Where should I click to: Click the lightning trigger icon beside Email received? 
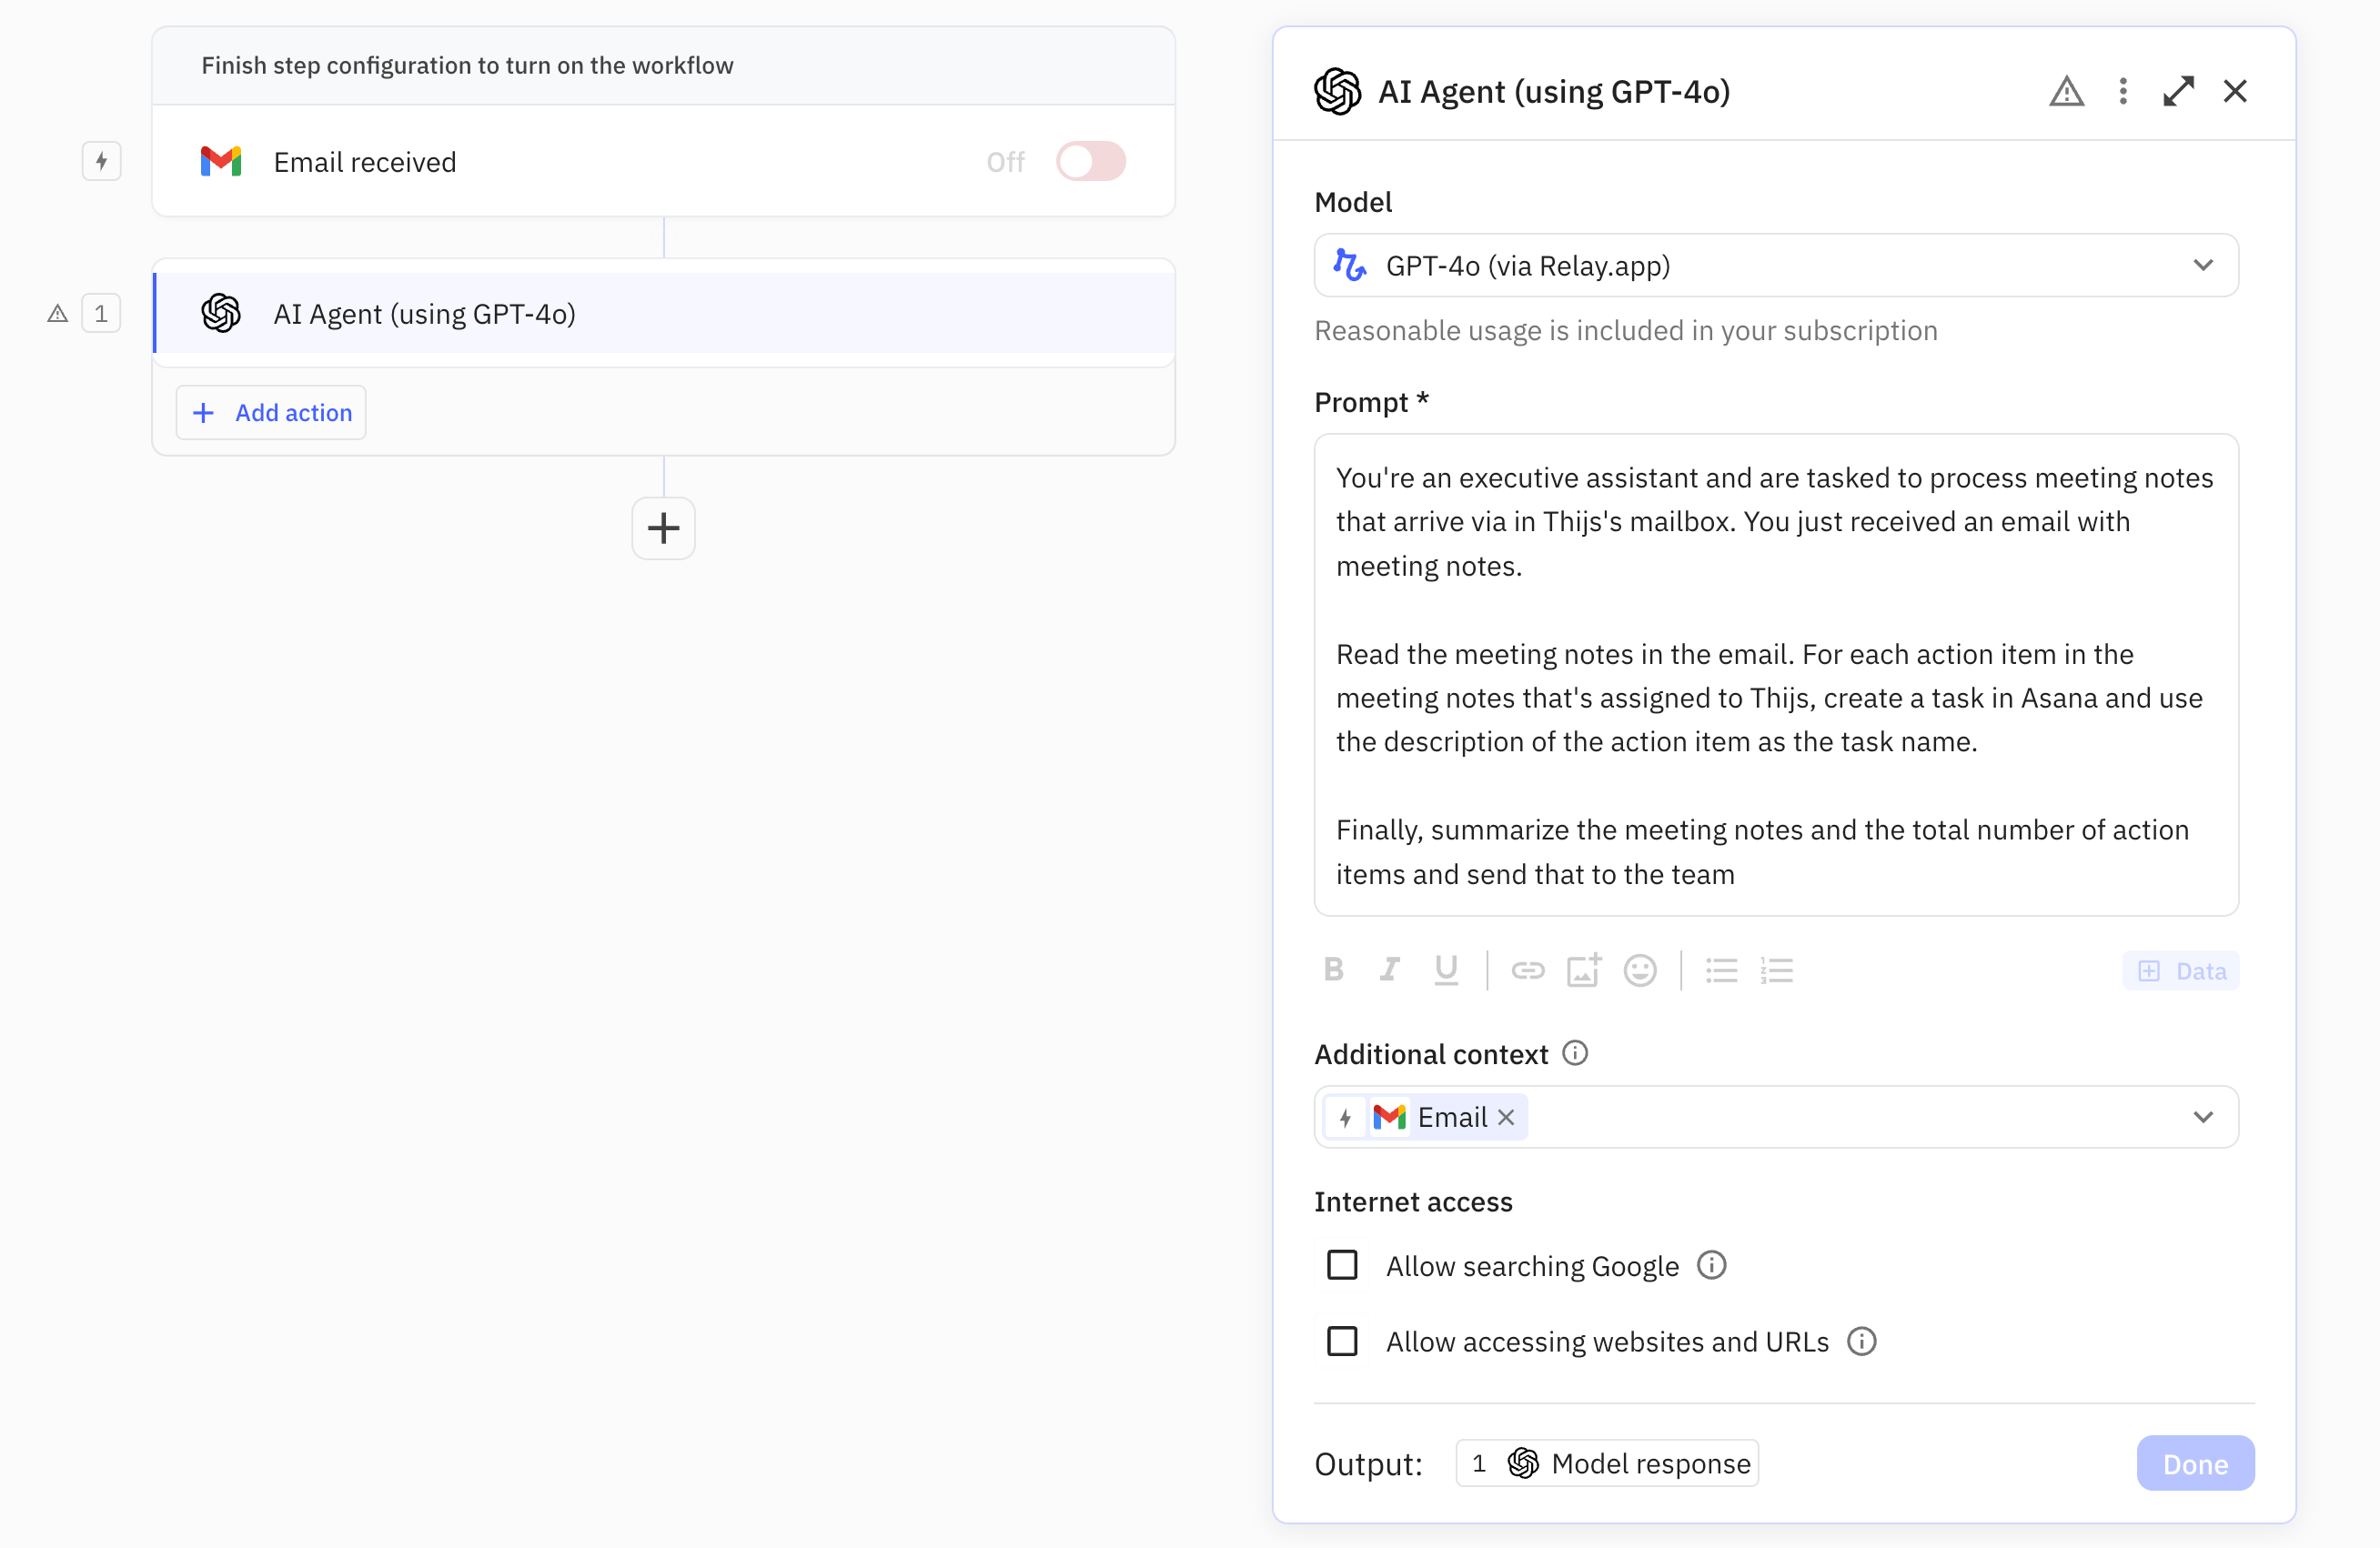point(101,161)
